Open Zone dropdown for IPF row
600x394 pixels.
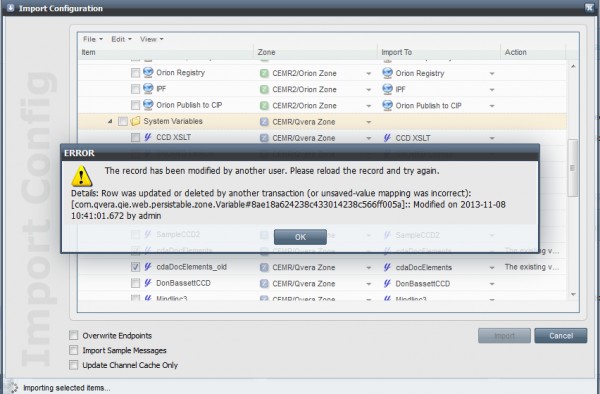point(368,90)
